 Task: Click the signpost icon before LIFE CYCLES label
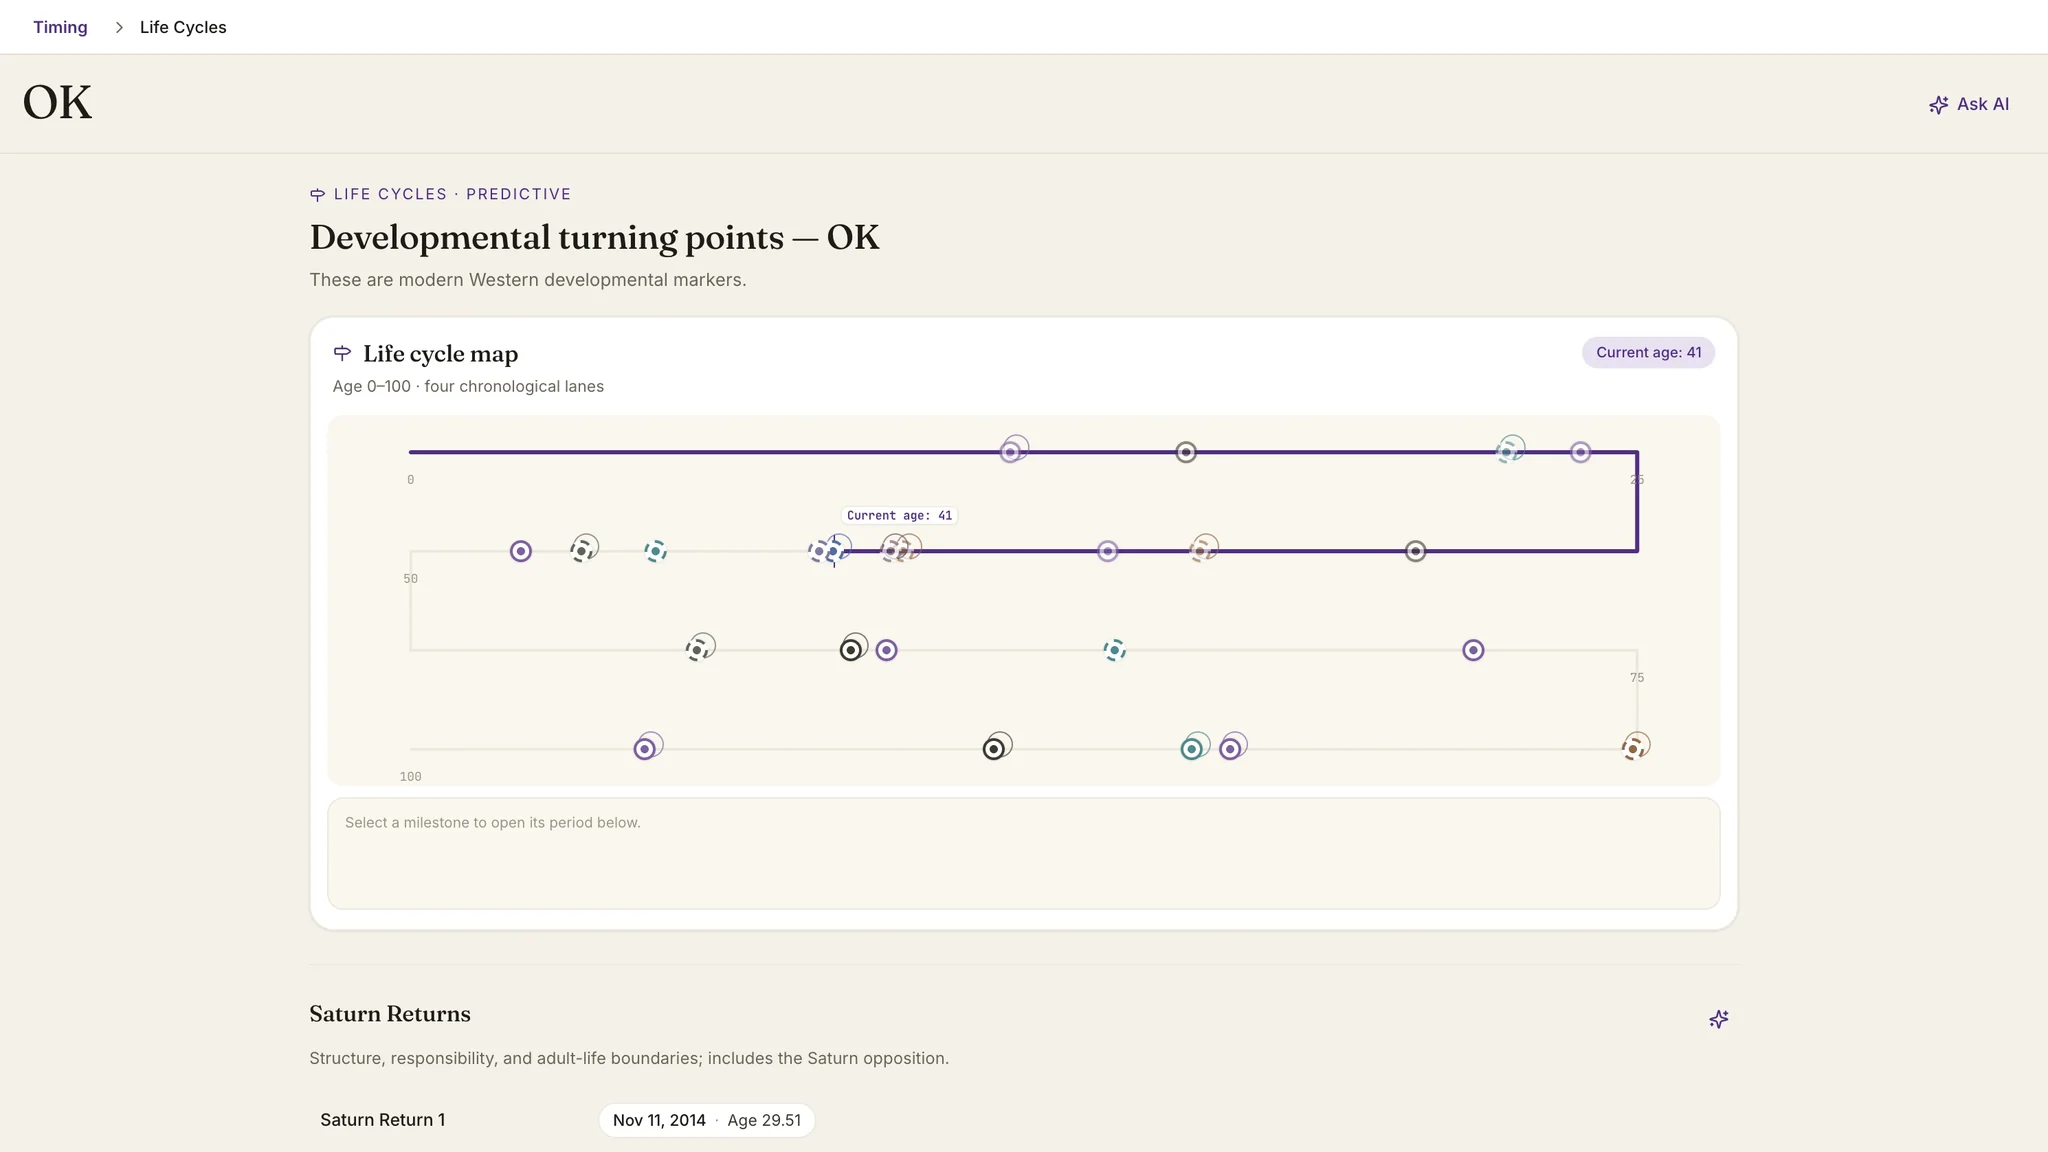pos(317,194)
